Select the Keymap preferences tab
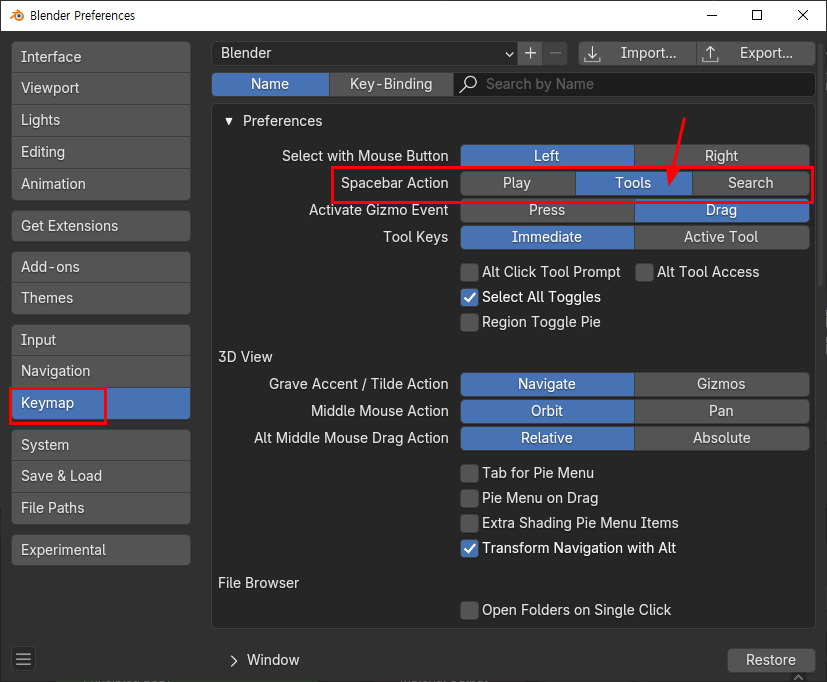Image resolution: width=827 pixels, height=682 pixels. [x=101, y=404]
